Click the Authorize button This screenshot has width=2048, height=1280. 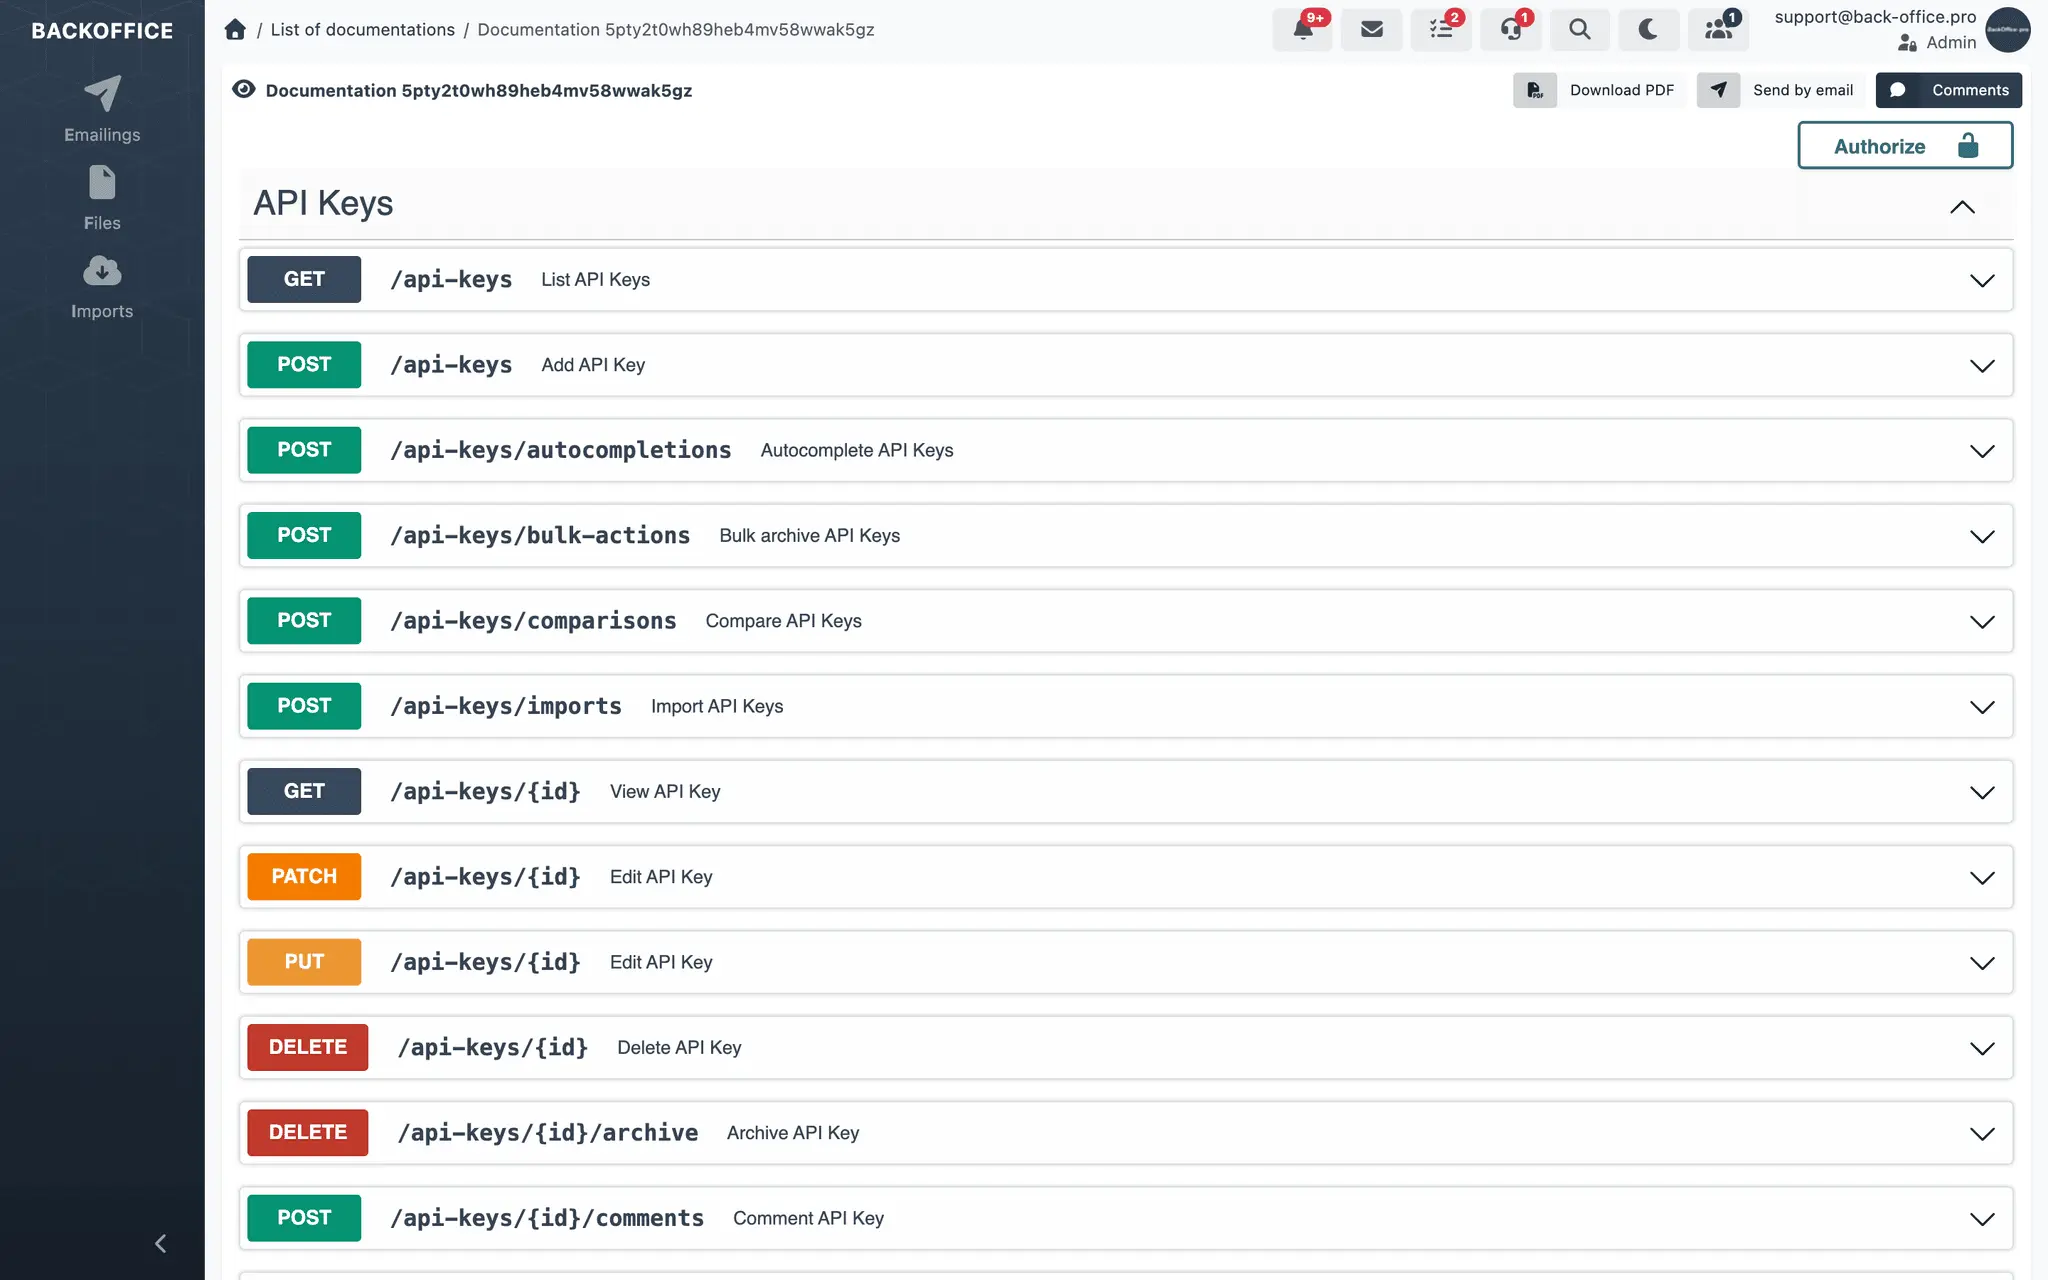(x=1904, y=146)
